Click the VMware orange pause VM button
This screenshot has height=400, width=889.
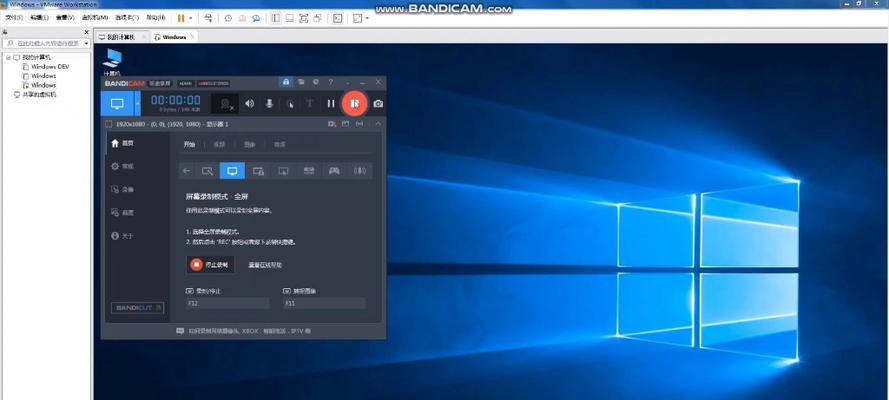tap(181, 18)
